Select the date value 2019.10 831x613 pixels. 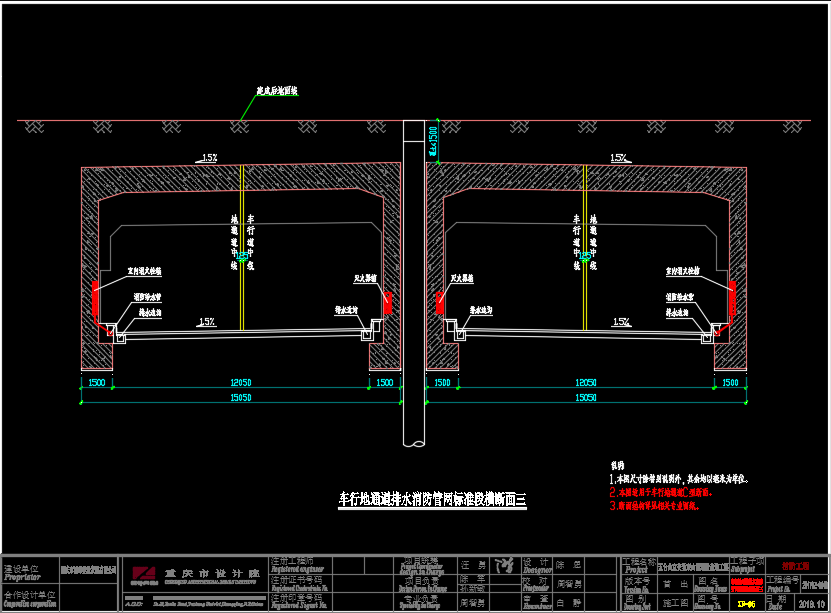(811, 603)
